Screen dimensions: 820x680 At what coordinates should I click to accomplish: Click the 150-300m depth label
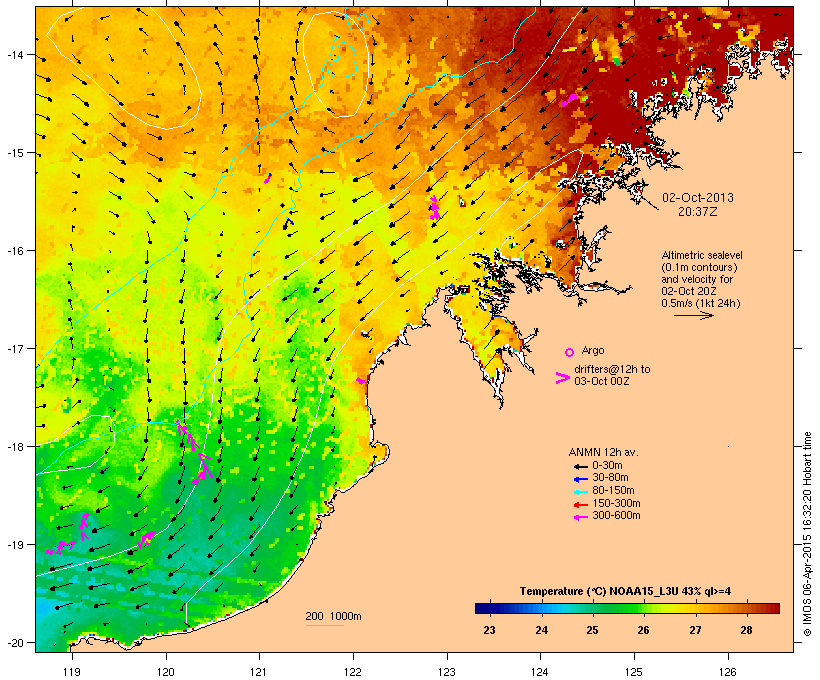616,503
